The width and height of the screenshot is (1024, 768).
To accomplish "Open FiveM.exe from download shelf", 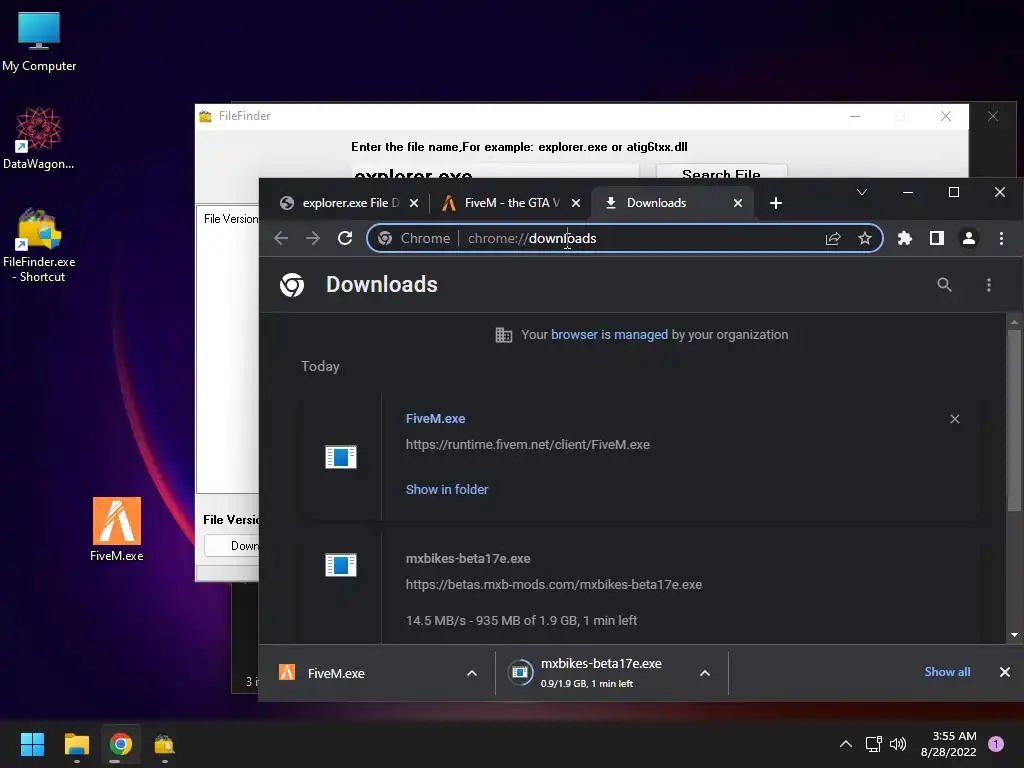I will coord(366,673).
